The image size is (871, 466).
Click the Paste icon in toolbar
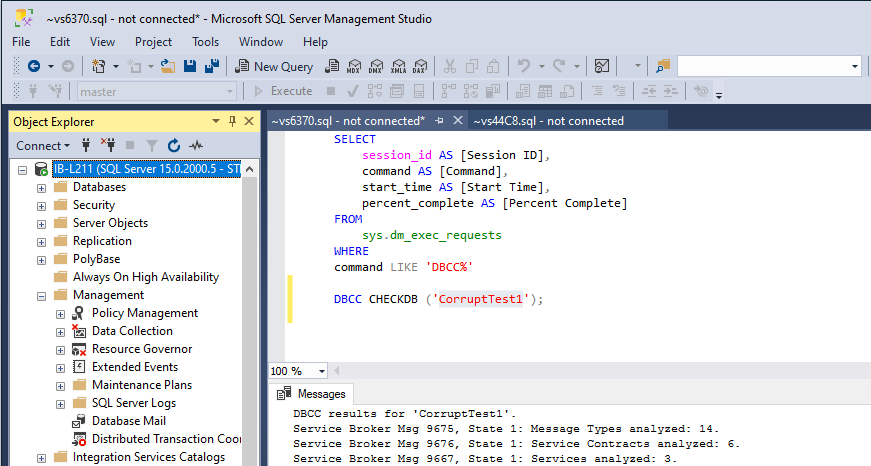(x=493, y=67)
